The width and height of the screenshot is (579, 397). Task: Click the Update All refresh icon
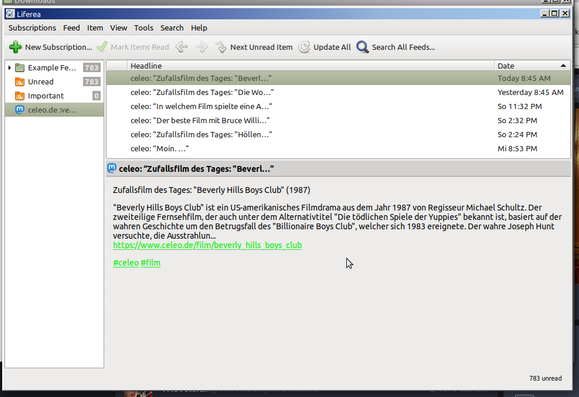point(304,47)
